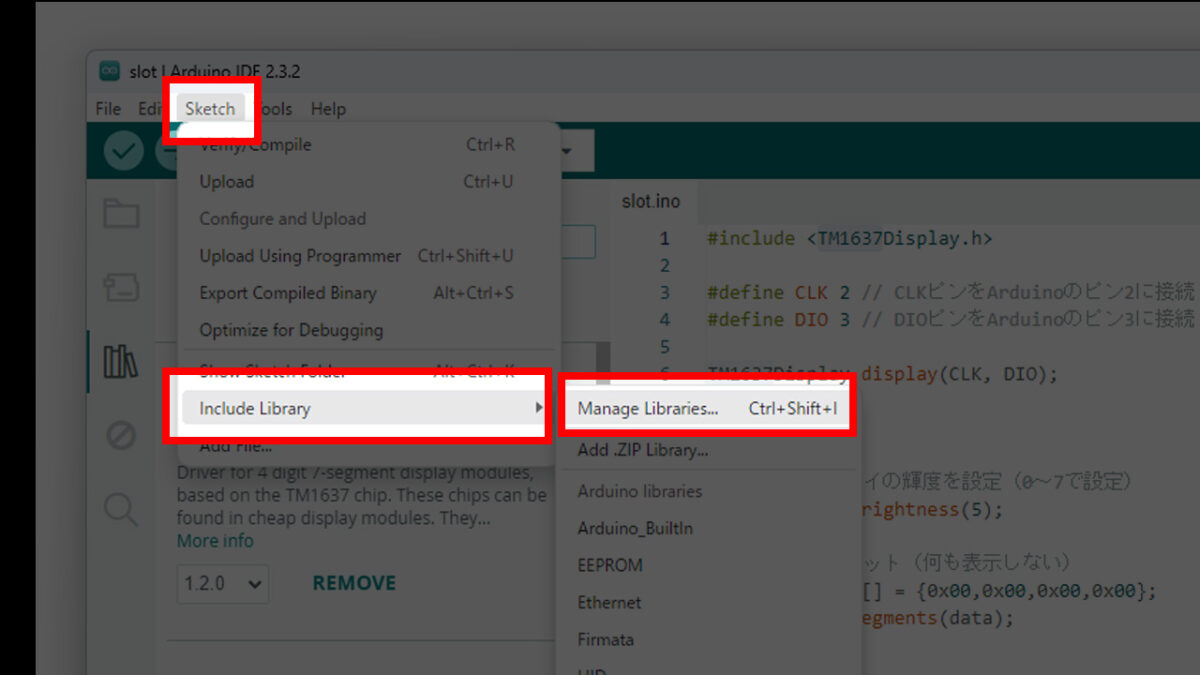This screenshot has height=675, width=1200.
Task: Click the Verify checkmark toolbar icon
Action: click(x=124, y=151)
